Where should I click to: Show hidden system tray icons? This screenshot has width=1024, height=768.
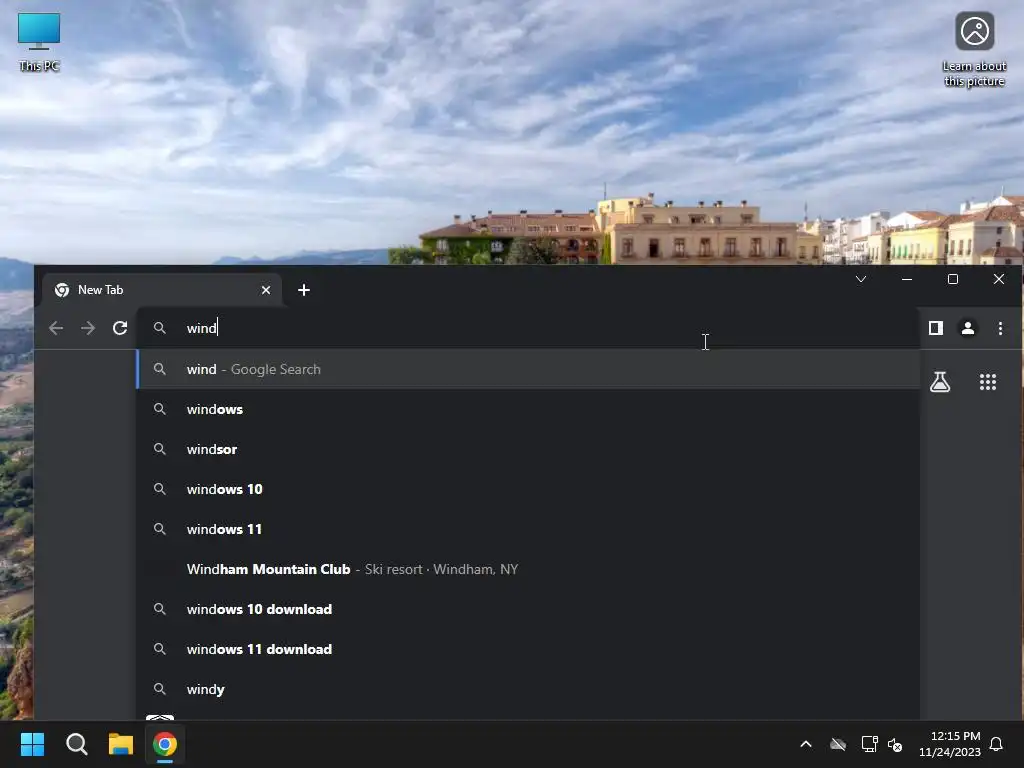806,744
